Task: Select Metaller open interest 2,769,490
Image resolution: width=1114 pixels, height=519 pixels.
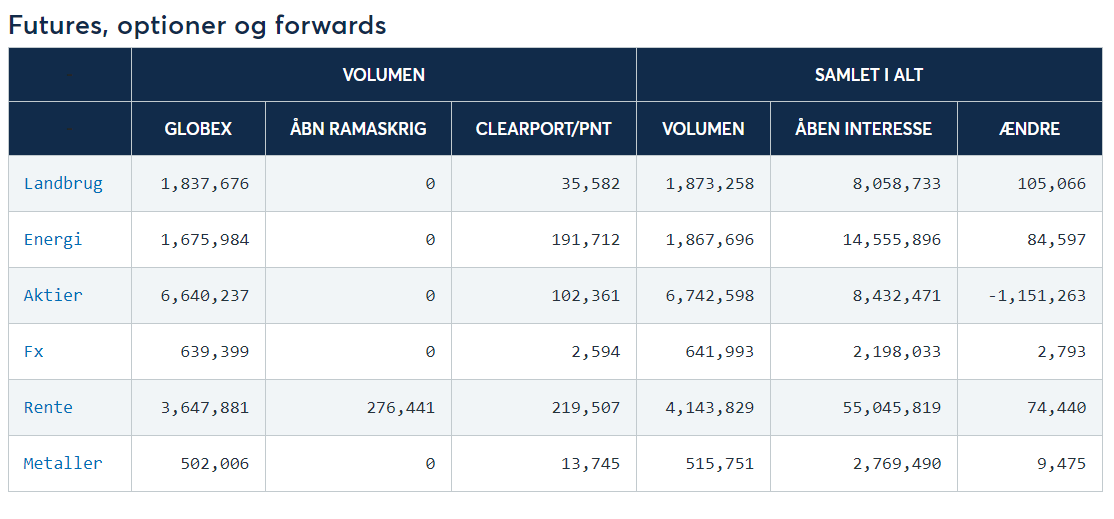Action: 897,464
